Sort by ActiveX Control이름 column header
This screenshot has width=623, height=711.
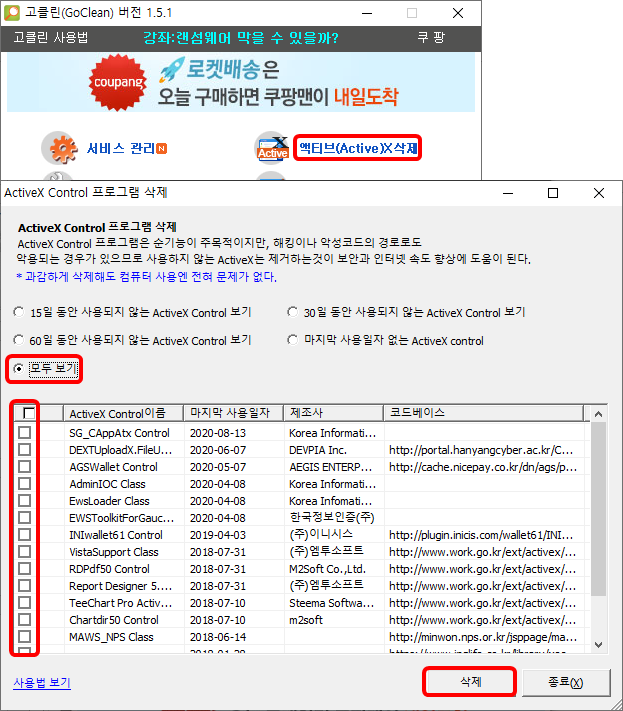pos(123,413)
